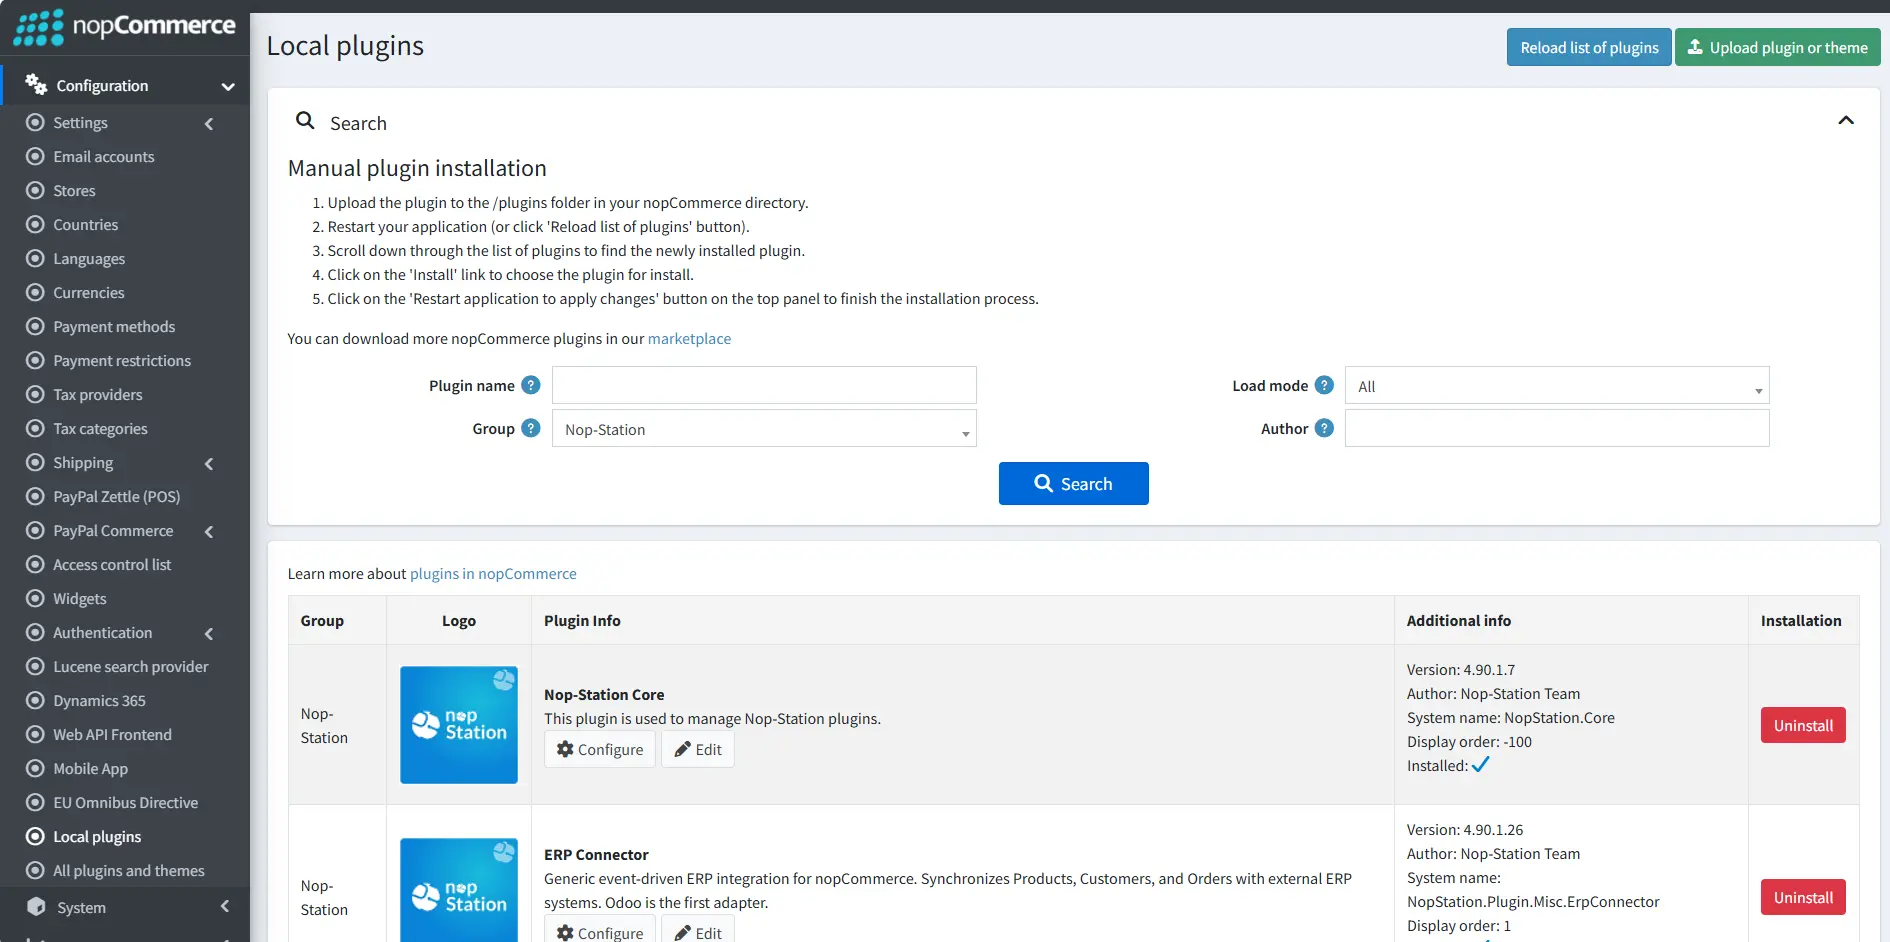Click the circle icon next to Widgets
1890x942 pixels.
(x=35, y=598)
